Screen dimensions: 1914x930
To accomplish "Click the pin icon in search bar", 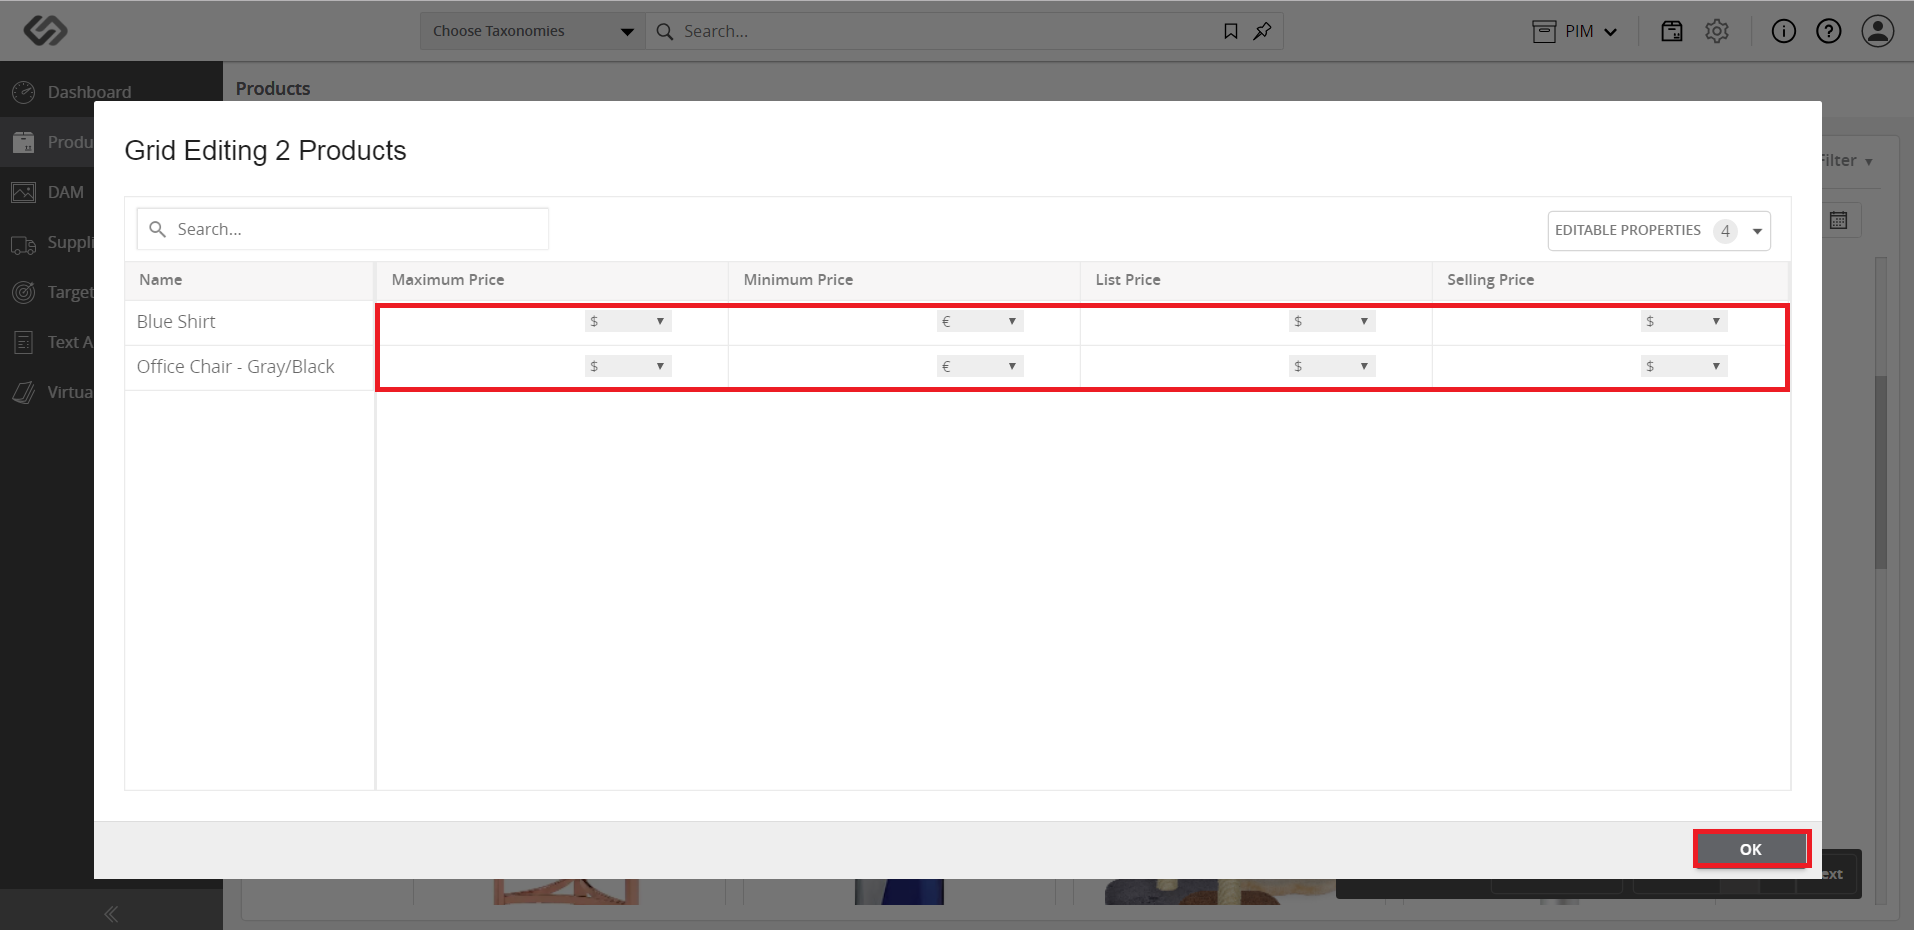I will (1262, 31).
